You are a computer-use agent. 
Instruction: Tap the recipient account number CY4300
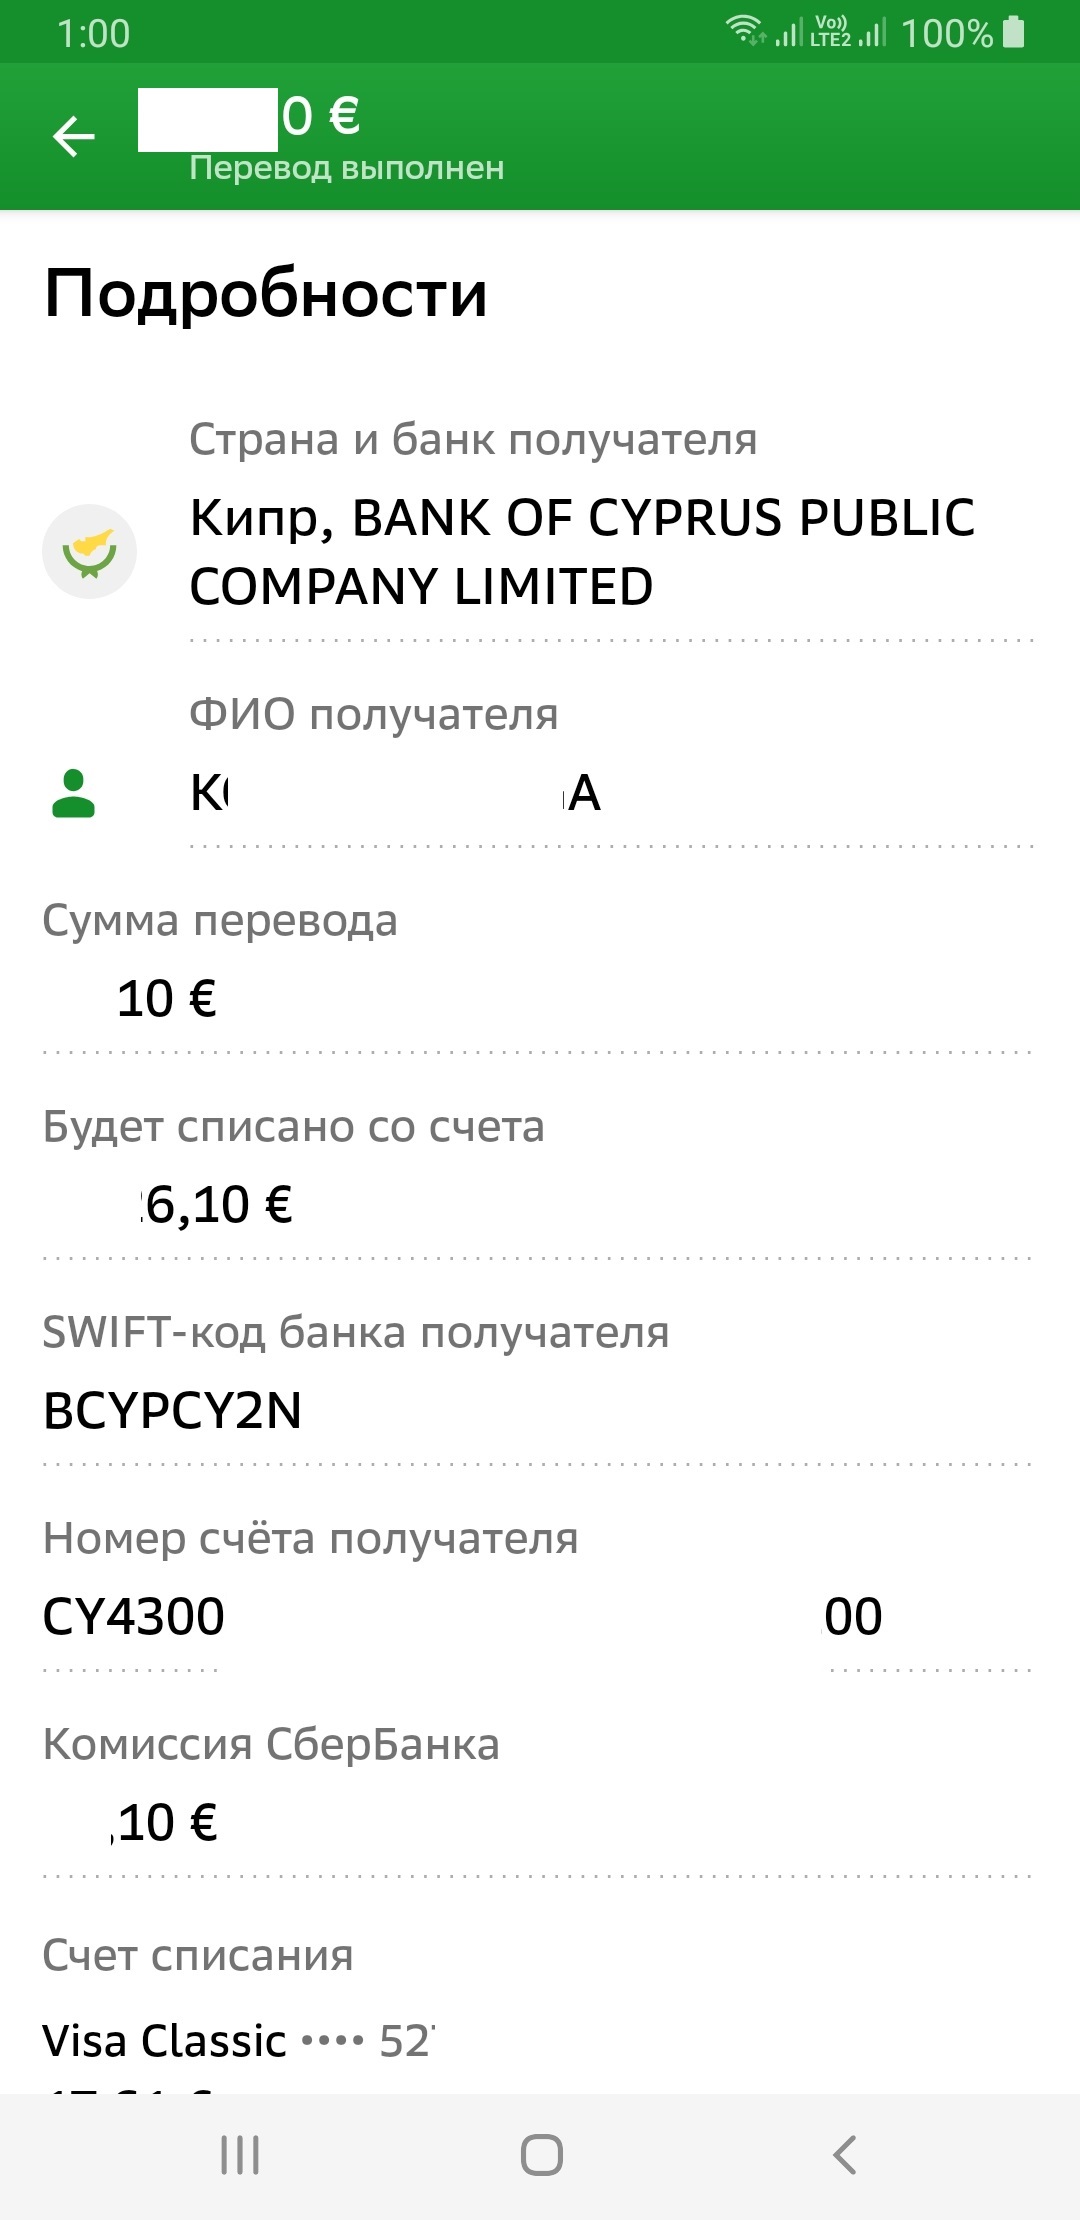click(134, 1617)
